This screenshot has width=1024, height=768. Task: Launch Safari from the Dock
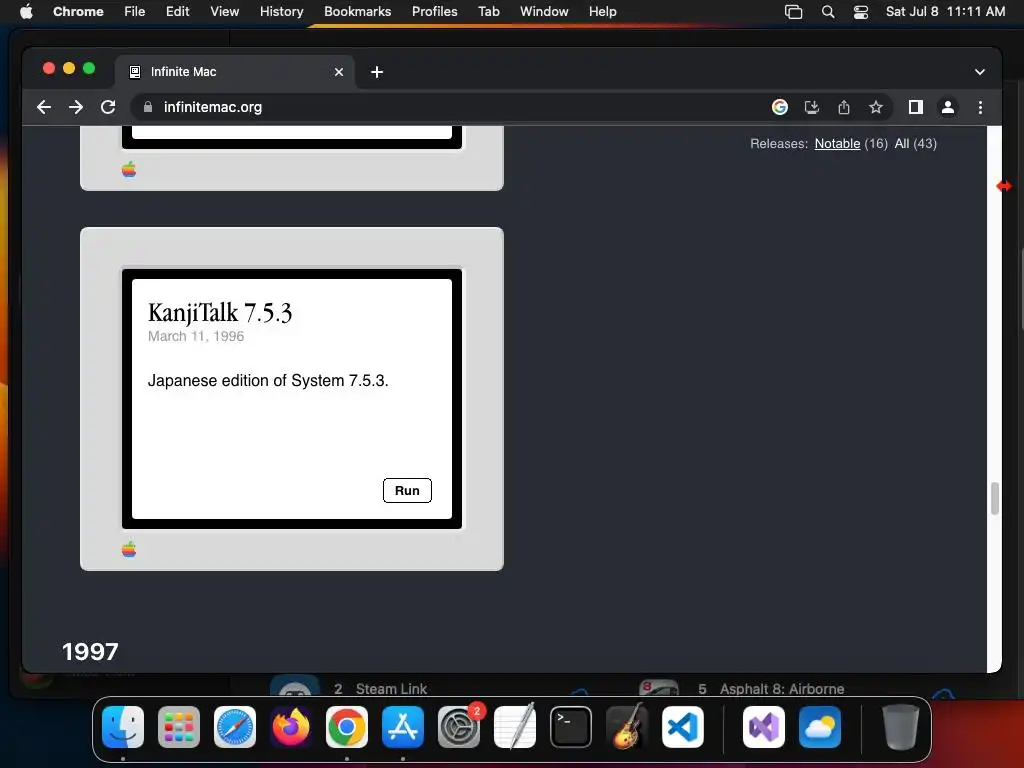pos(234,727)
